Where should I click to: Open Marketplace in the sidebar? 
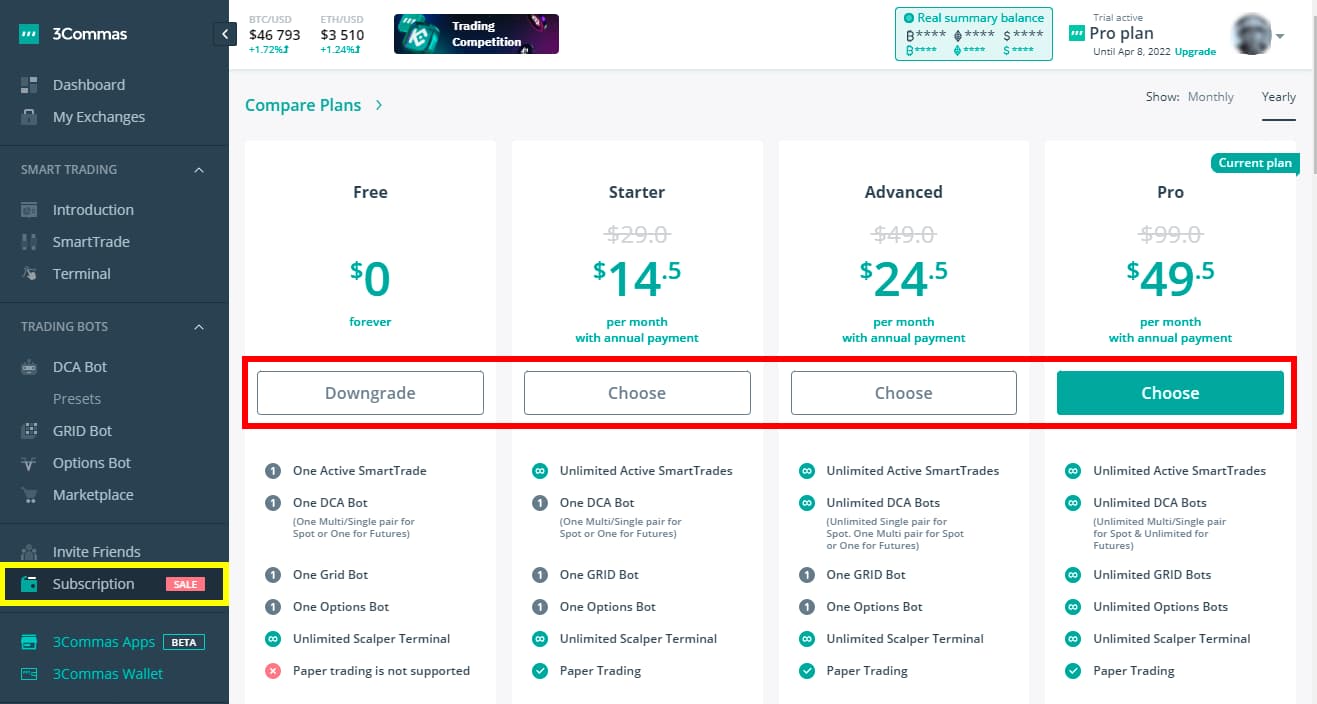pyautogui.click(x=93, y=495)
